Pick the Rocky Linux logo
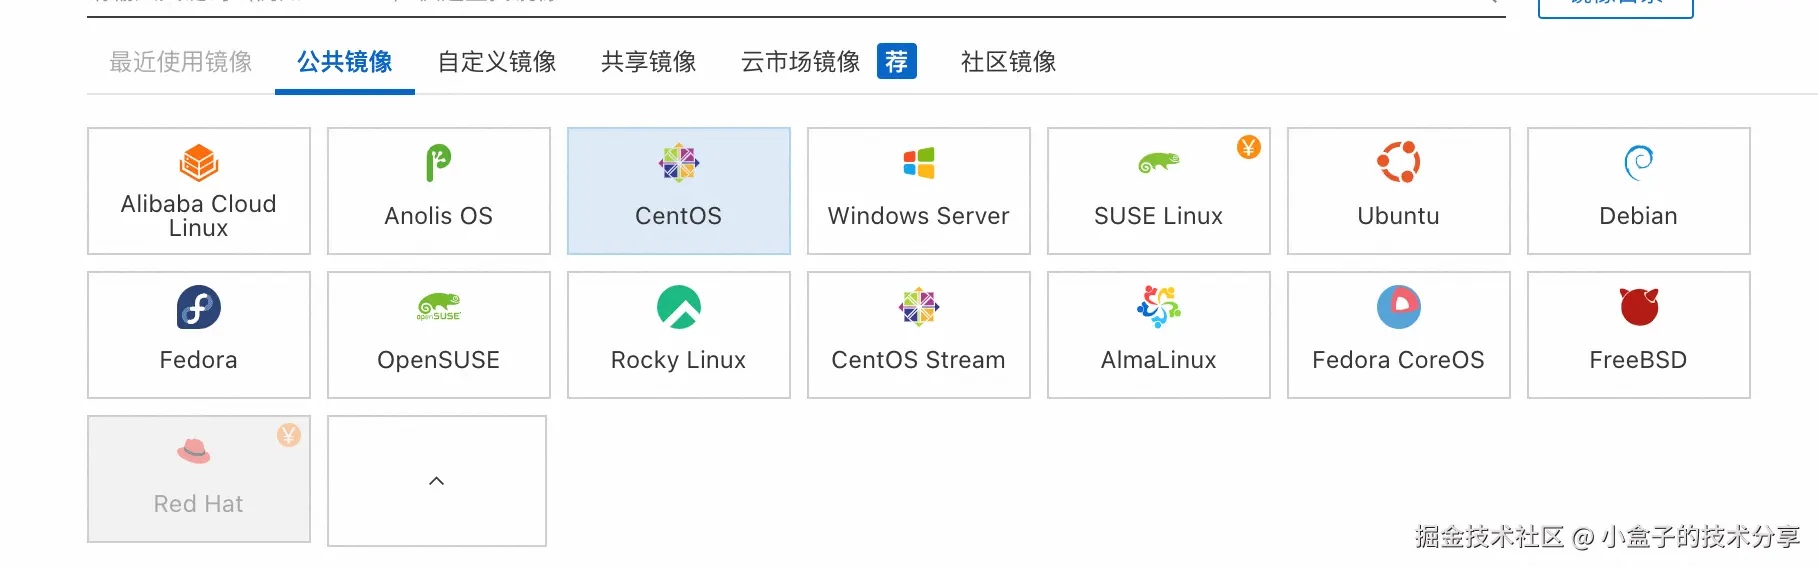Viewport: 1818px width, 568px height. [678, 307]
